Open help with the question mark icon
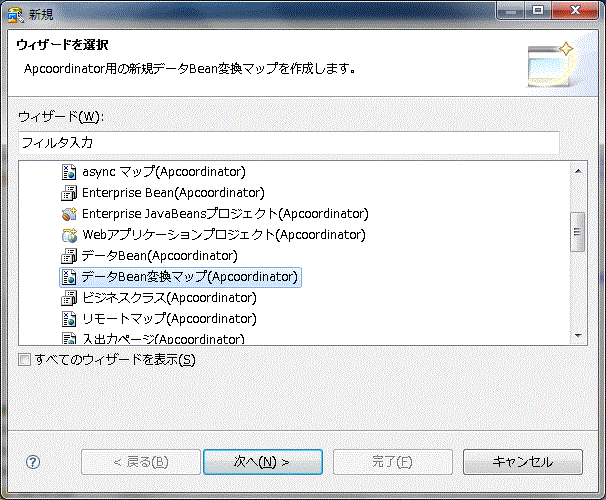This screenshot has height=500, width=606. click(33, 462)
